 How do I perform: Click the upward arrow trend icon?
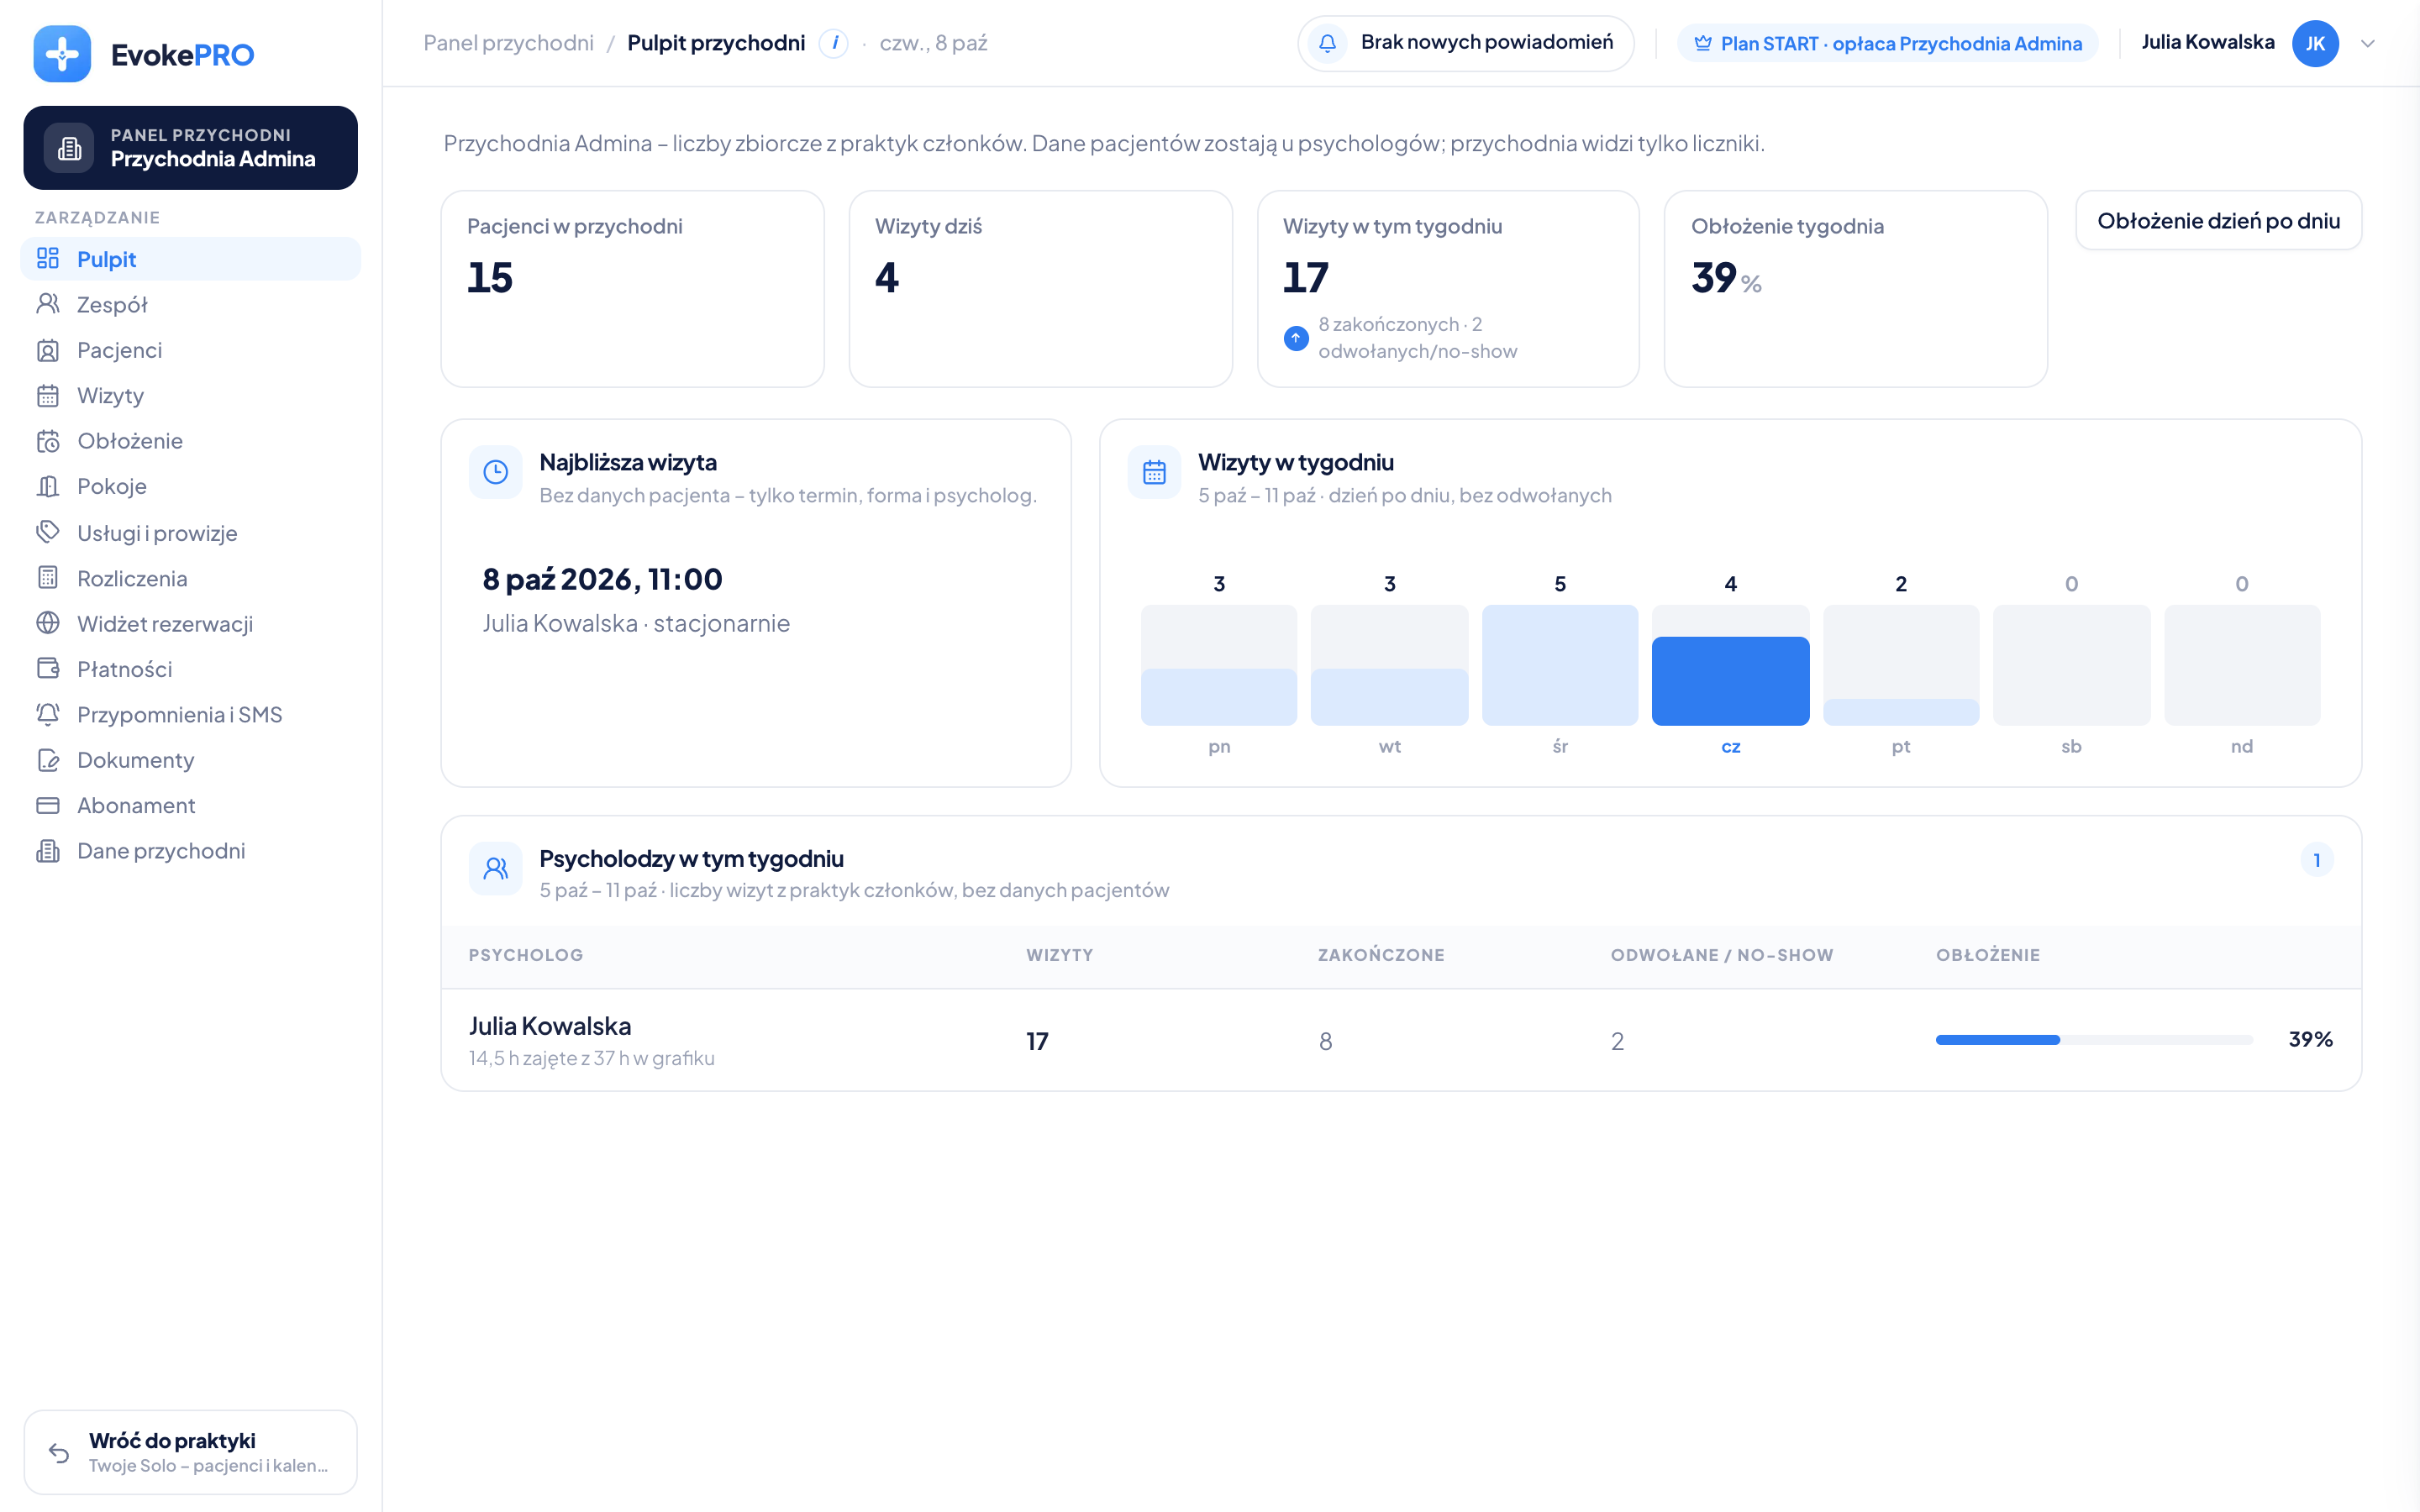tap(1296, 338)
